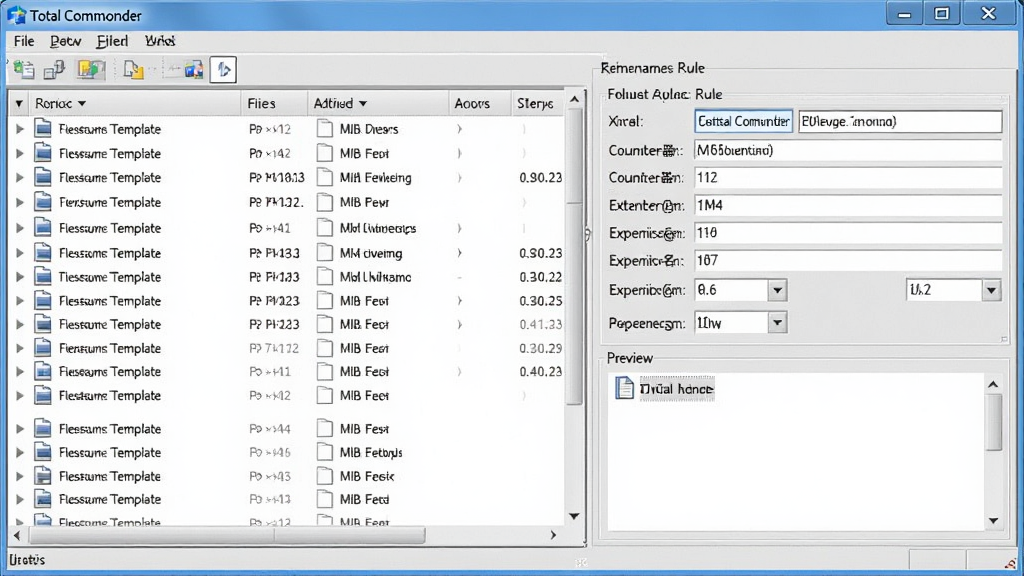Click the page icon beside MIB Fecd
Viewport: 1024px width, 576px height.
[x=325, y=499]
